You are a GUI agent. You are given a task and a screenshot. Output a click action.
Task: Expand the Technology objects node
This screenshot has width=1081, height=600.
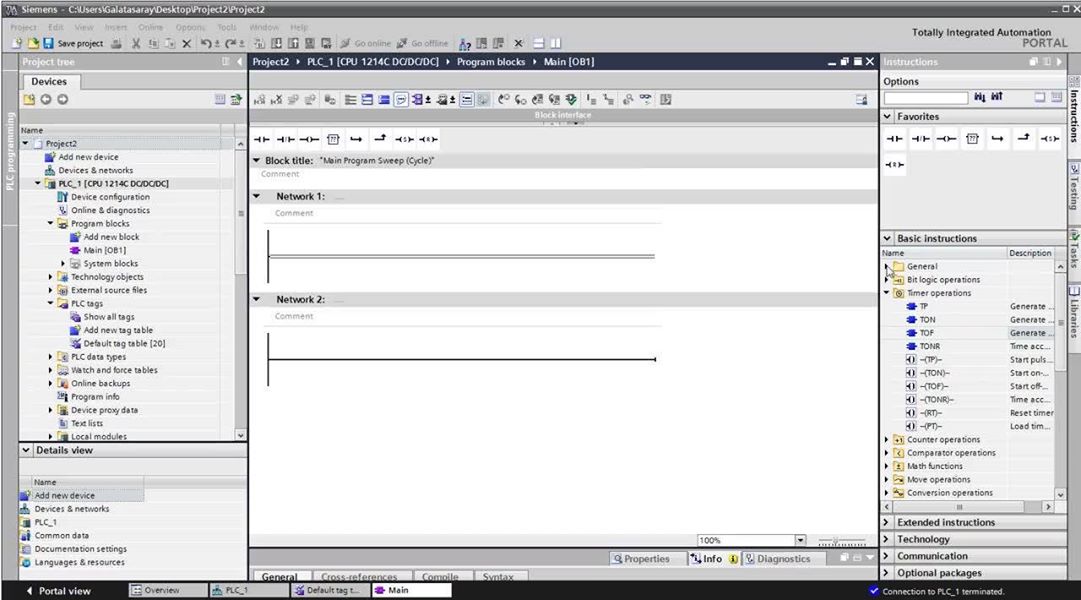pos(50,277)
